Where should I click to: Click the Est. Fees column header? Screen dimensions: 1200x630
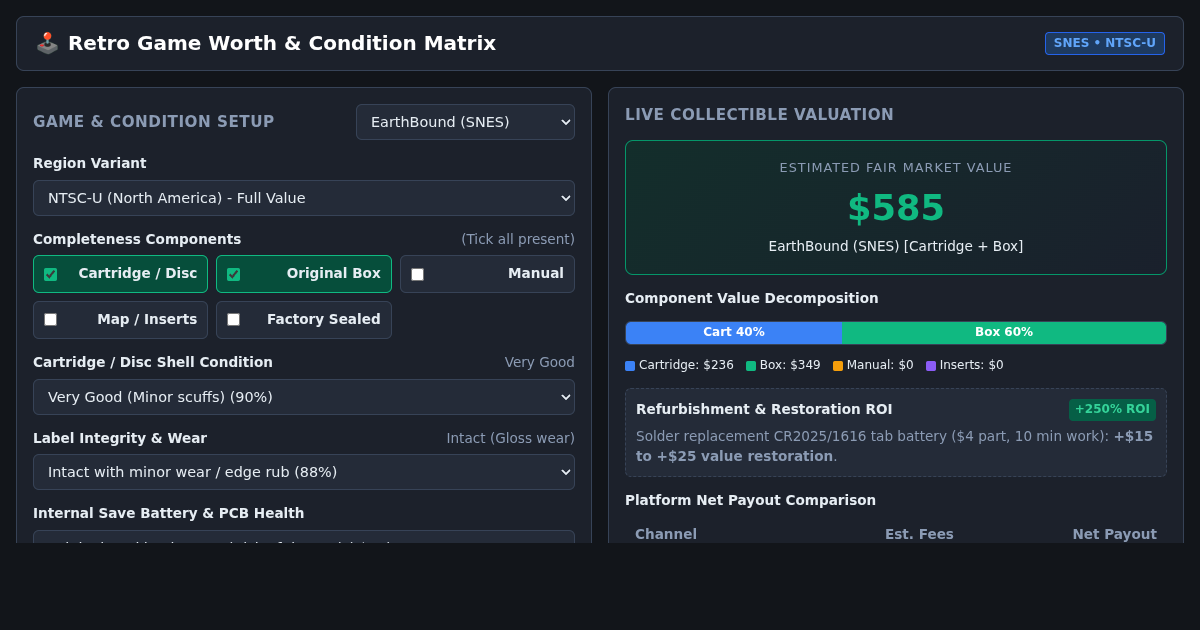919,534
